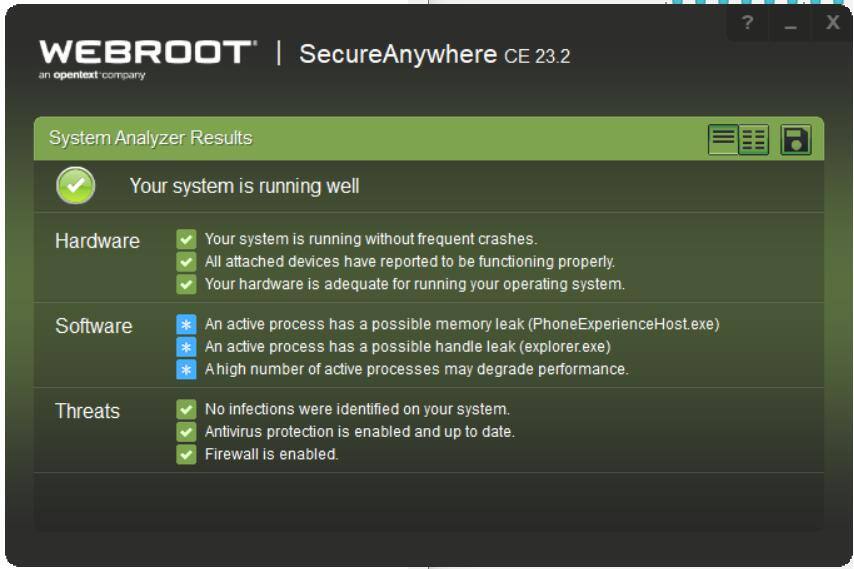Select the Hardware section label

point(97,241)
